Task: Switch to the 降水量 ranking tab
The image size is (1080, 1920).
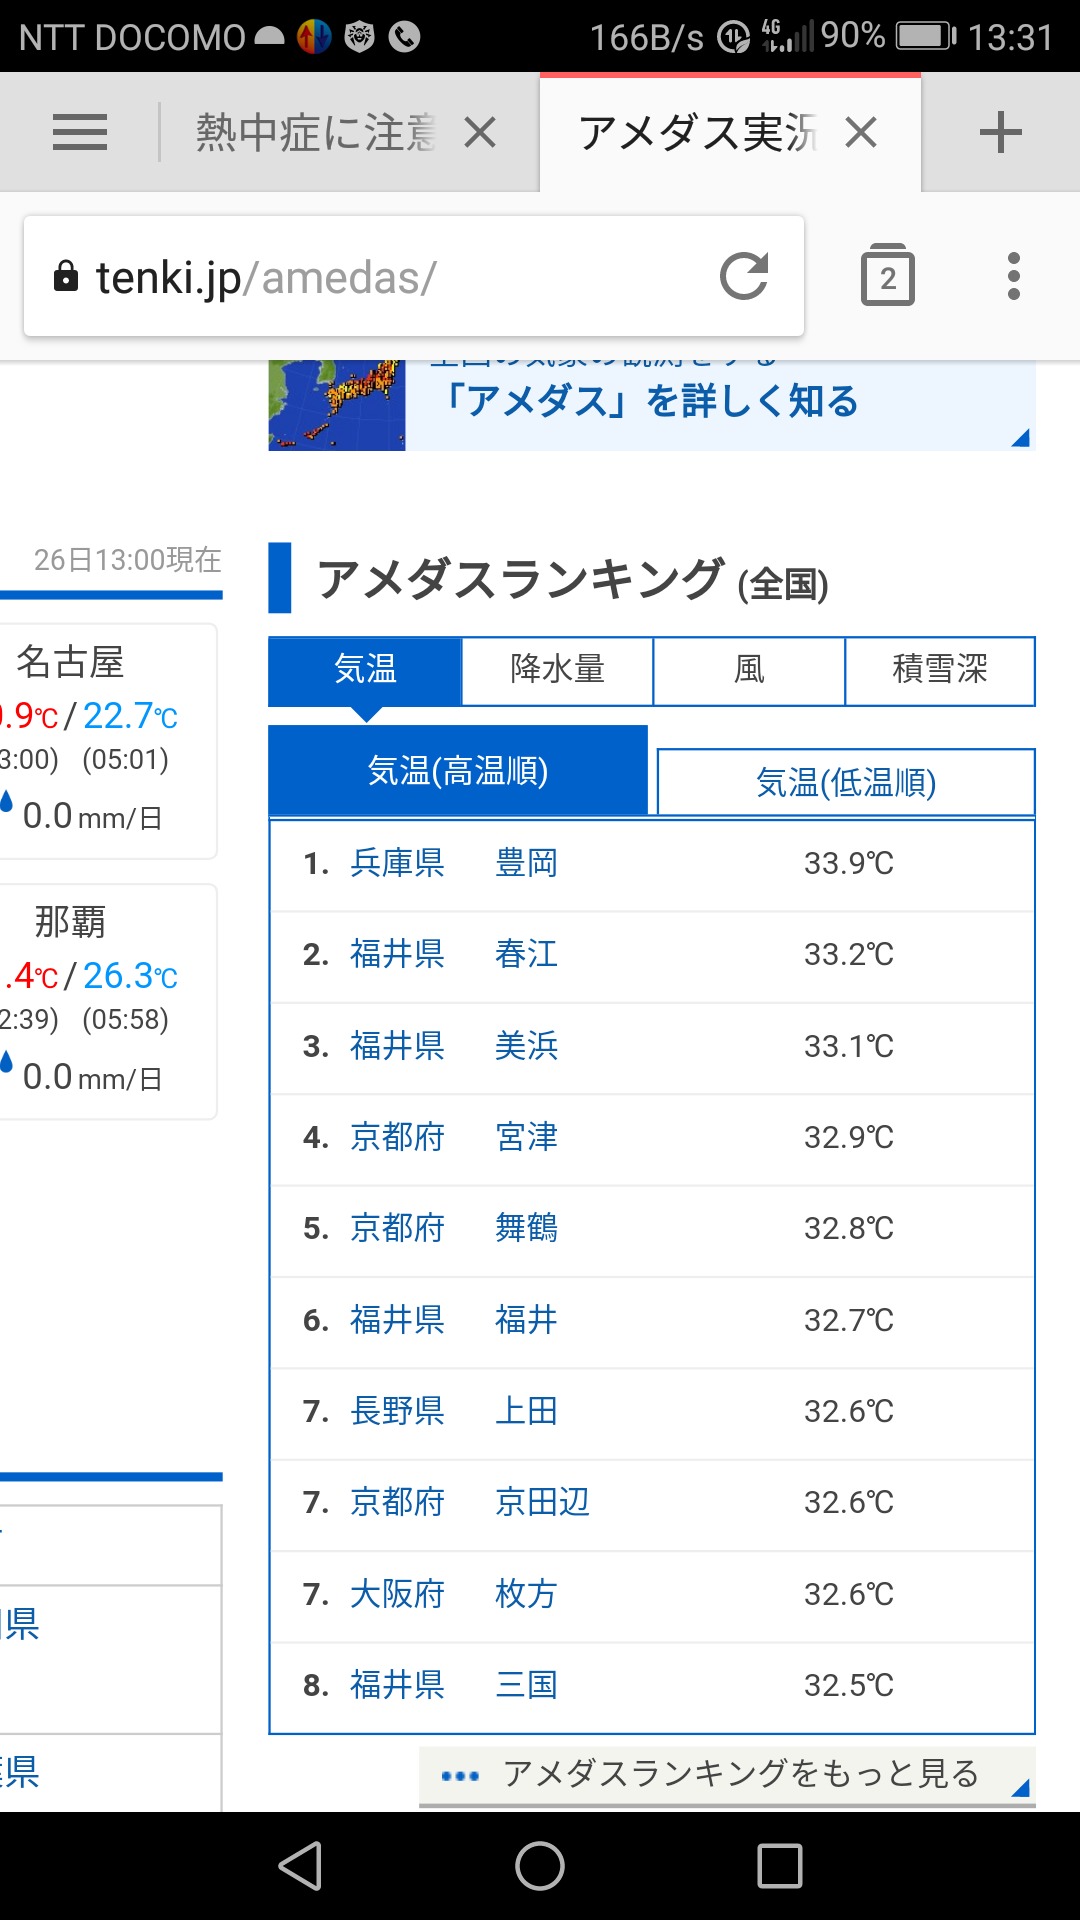Action: pos(557,669)
